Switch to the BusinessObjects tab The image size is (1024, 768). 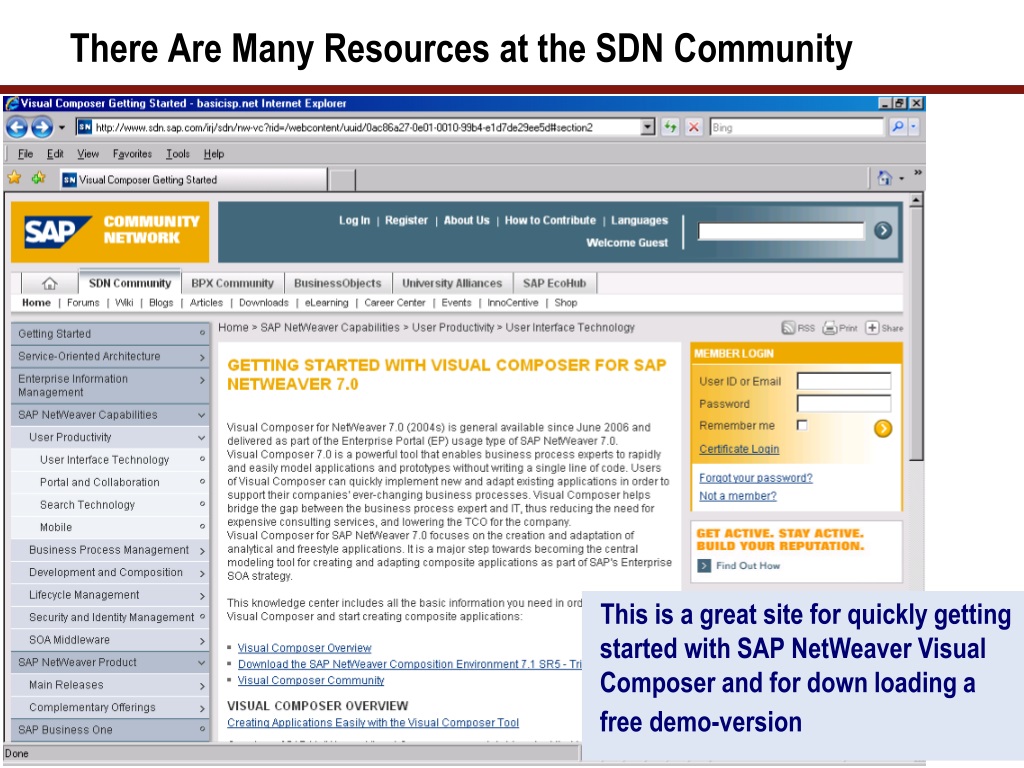(x=338, y=283)
